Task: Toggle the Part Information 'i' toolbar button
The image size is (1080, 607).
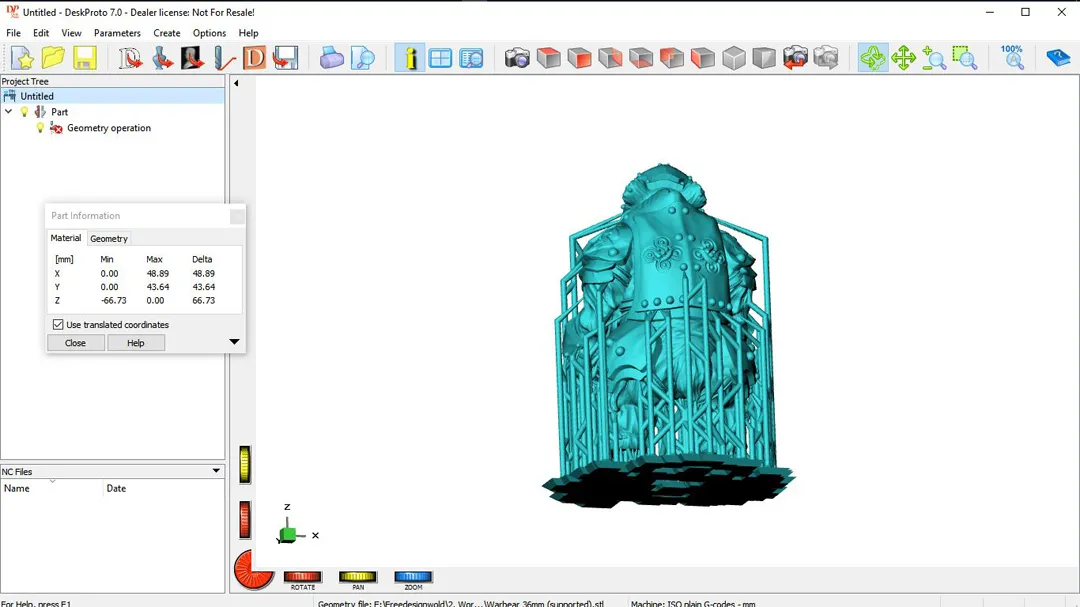Action: tap(410, 58)
